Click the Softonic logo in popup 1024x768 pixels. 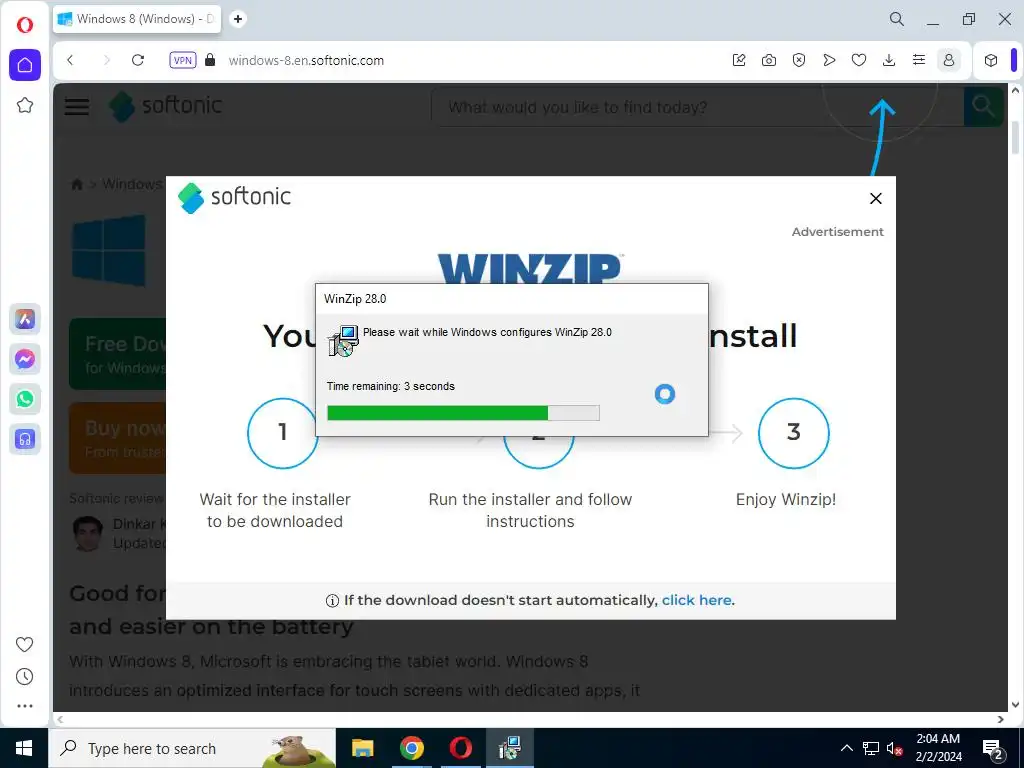[x=234, y=197]
